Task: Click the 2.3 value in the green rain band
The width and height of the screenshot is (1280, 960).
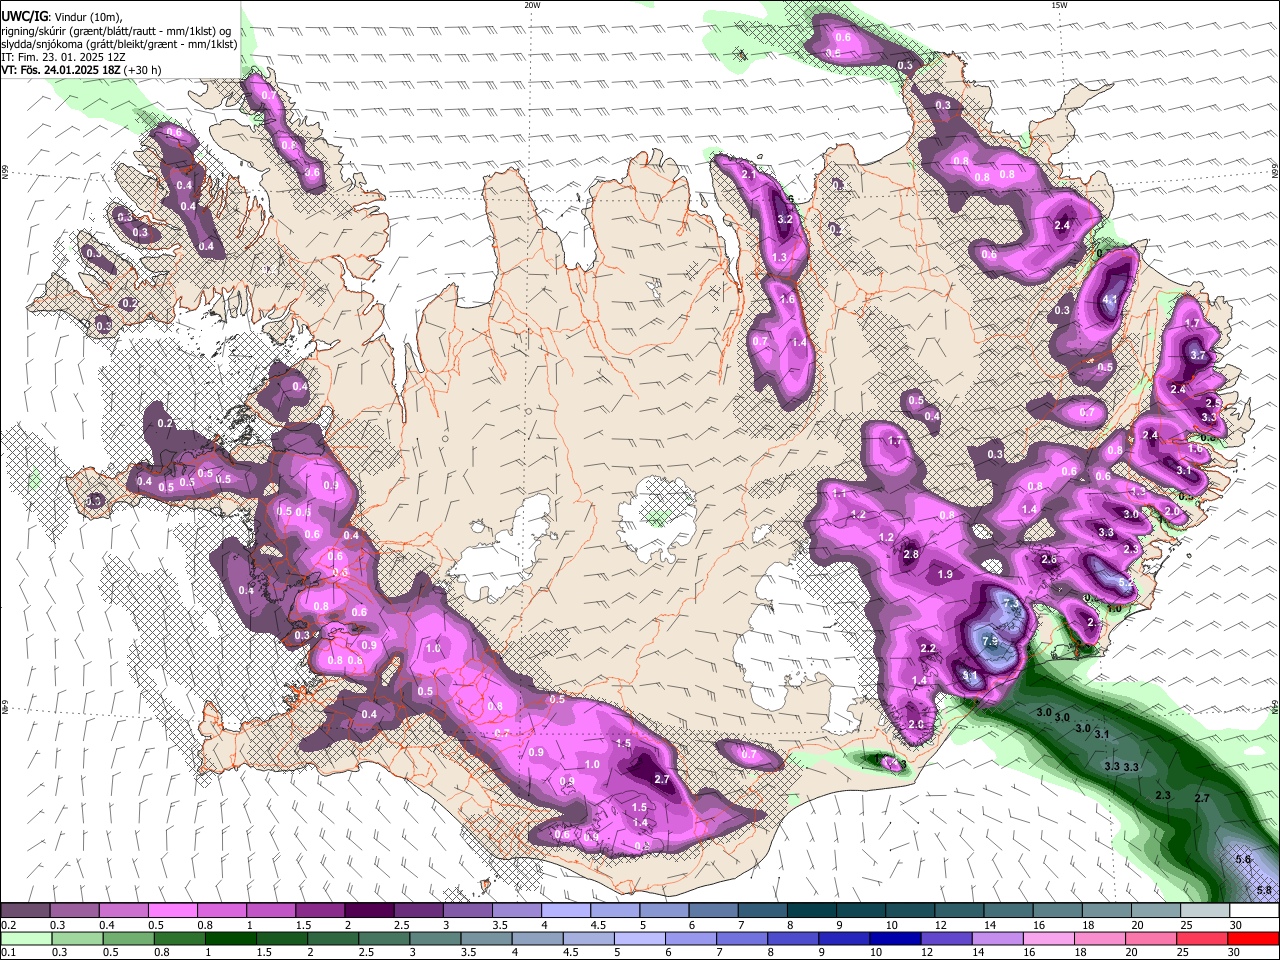Action: (1163, 795)
